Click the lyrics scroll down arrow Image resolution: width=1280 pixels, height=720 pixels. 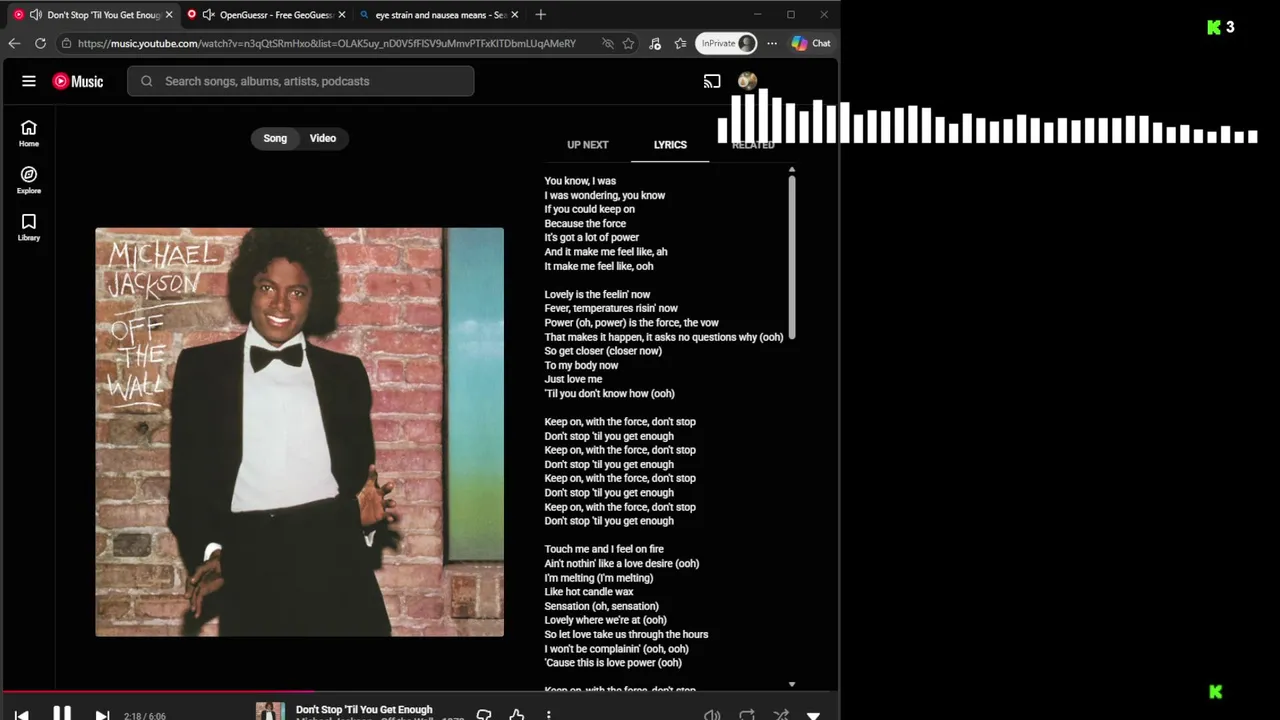[x=792, y=685]
